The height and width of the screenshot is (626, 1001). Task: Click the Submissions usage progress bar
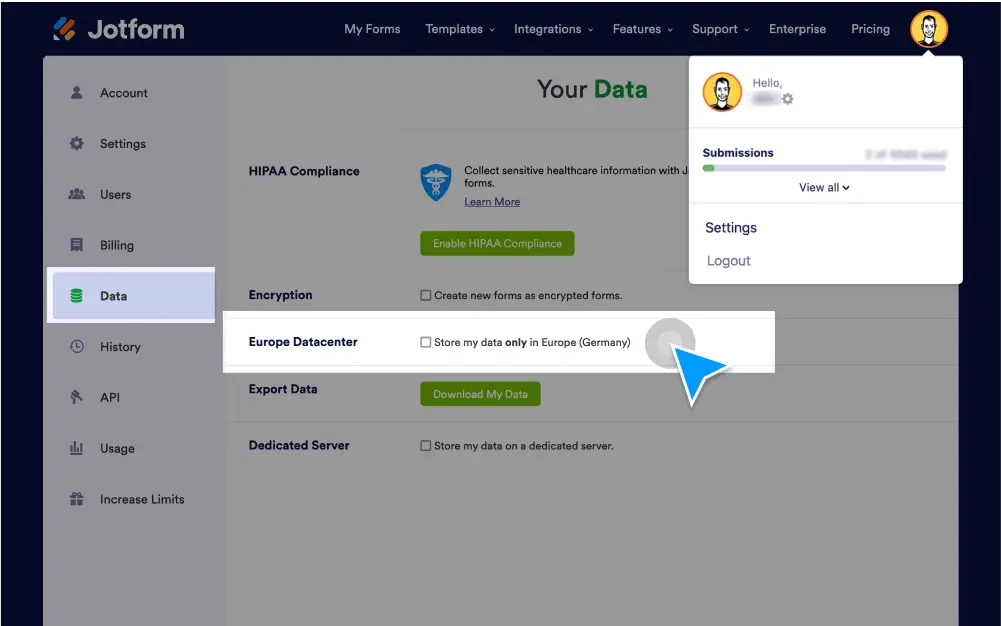pyautogui.click(x=823, y=168)
